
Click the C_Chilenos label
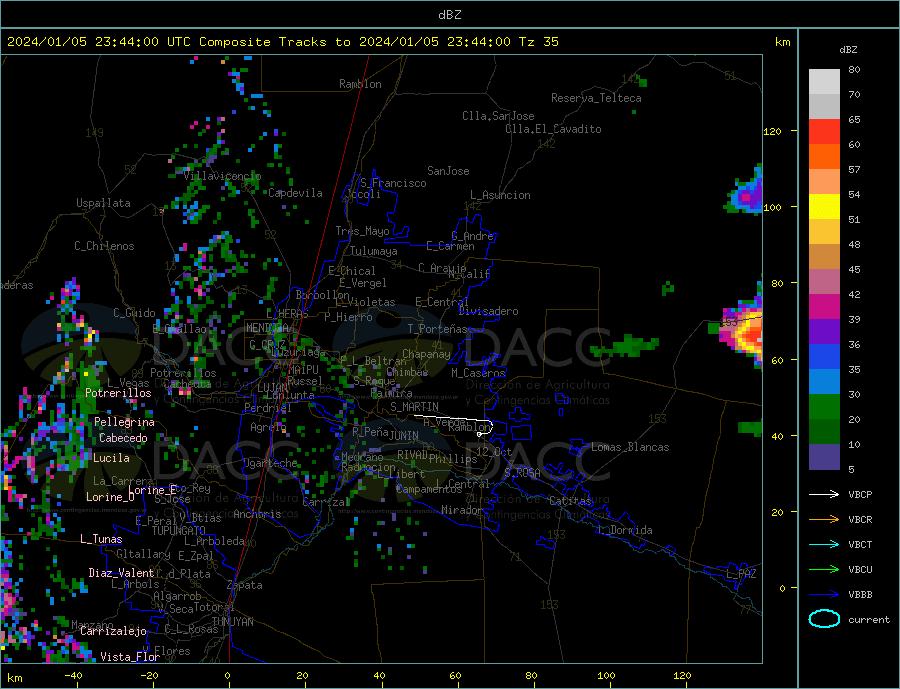[104, 246]
